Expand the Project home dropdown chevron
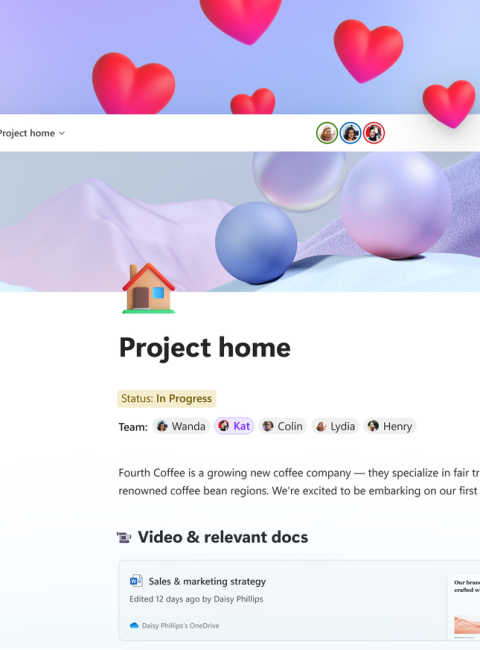Screen dimensions: 480x650 (62, 133)
